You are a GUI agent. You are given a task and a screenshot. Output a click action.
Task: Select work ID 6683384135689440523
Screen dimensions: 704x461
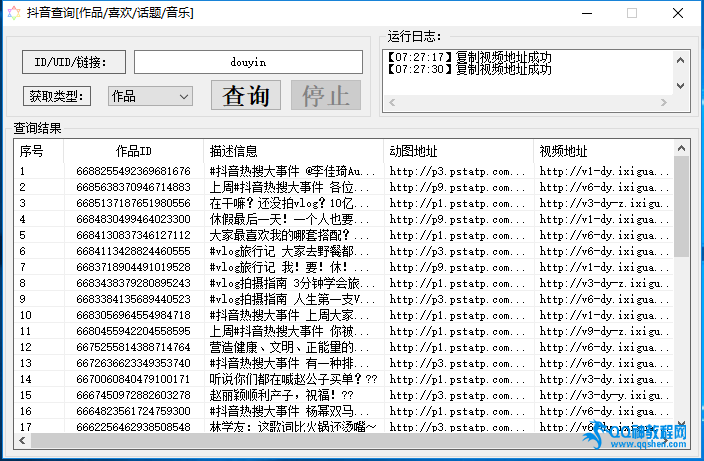133,299
